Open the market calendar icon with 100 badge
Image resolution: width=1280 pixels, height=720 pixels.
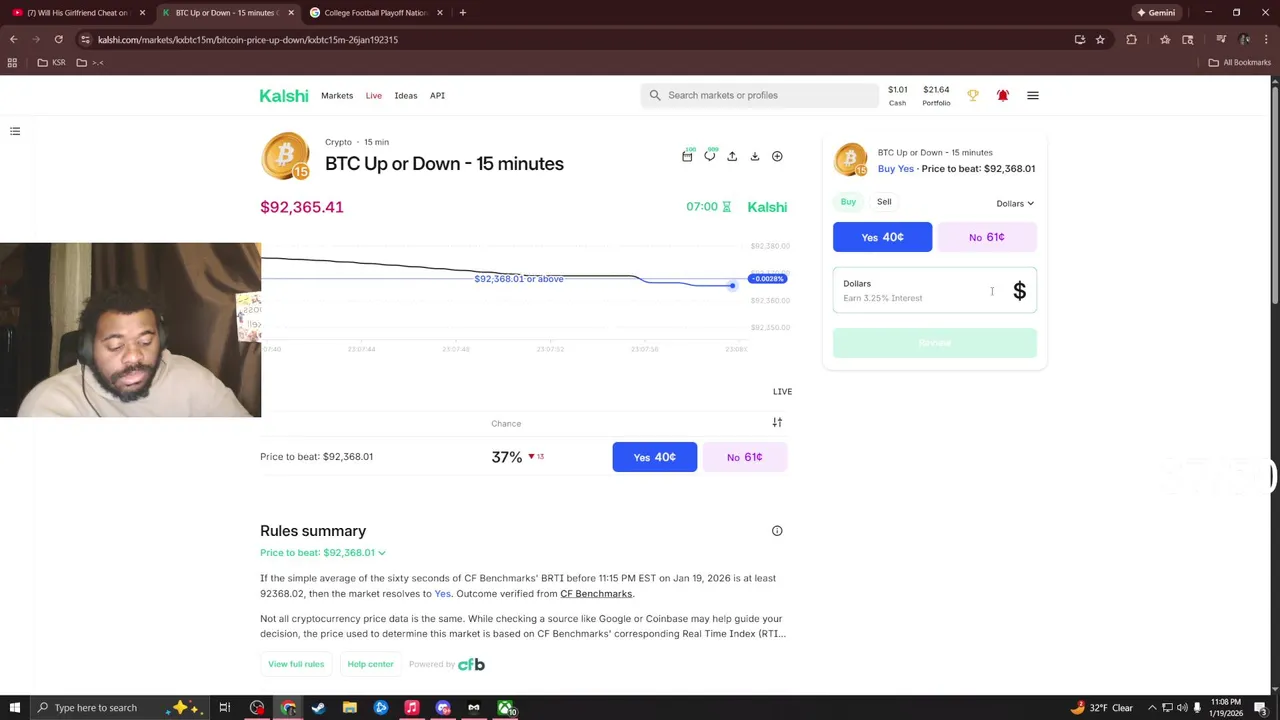click(x=687, y=156)
